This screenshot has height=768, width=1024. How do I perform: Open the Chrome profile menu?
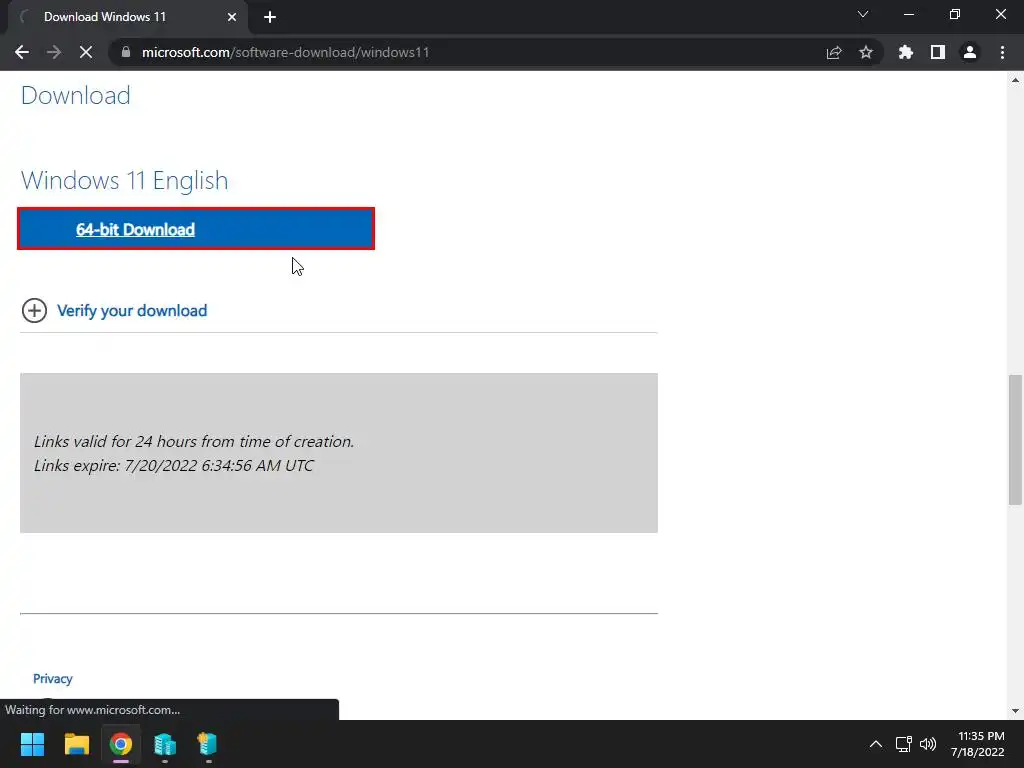pyautogui.click(x=970, y=52)
